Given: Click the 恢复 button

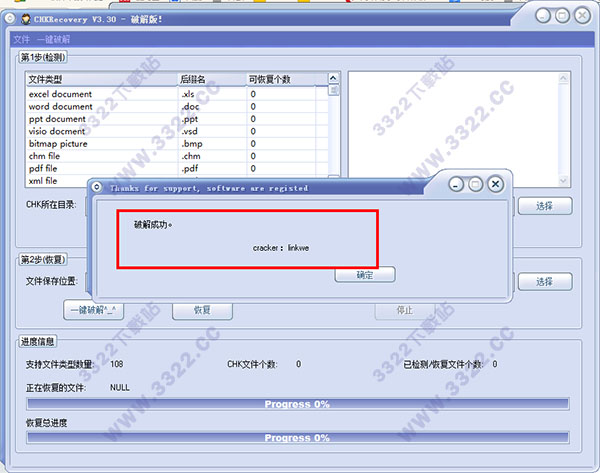Looking at the screenshot, I should [202, 310].
